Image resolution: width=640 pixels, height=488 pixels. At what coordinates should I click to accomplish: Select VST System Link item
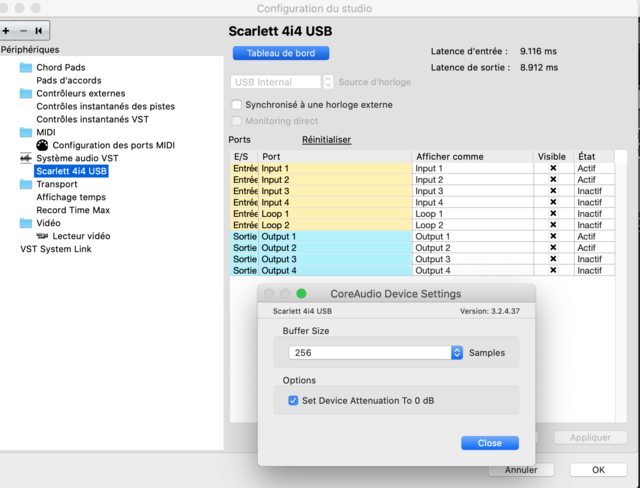[56, 249]
